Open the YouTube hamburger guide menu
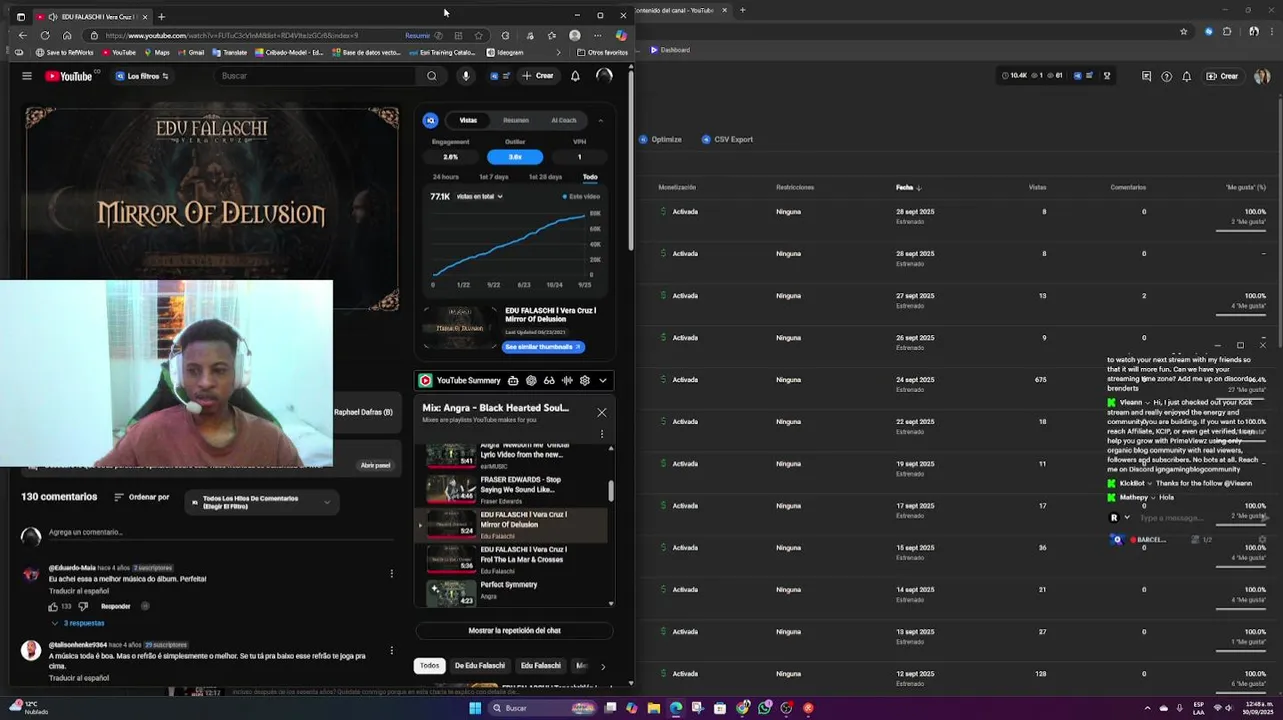Screen dimensions: 1283x720 point(27,76)
